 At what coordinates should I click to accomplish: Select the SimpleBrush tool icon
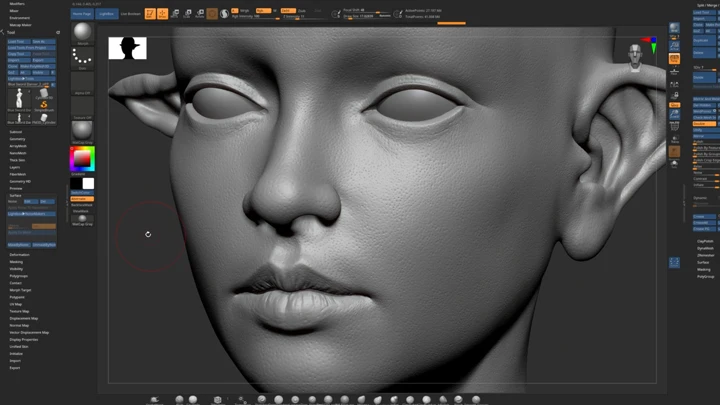click(x=44, y=105)
